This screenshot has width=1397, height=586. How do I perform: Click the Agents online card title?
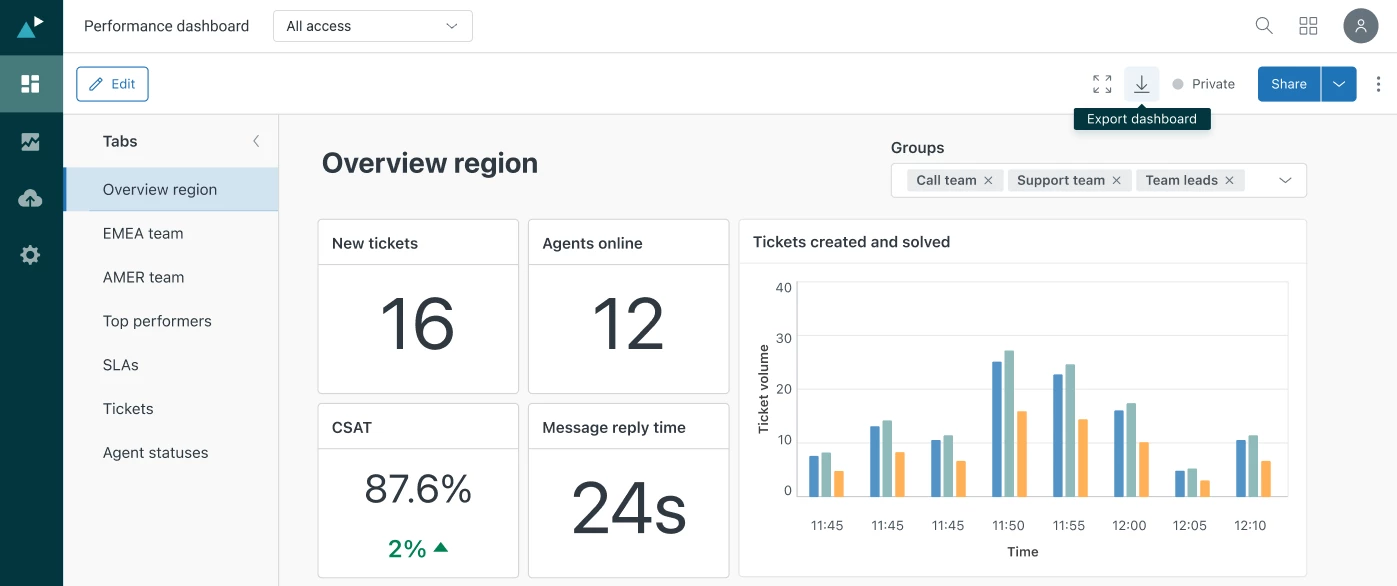[592, 243]
